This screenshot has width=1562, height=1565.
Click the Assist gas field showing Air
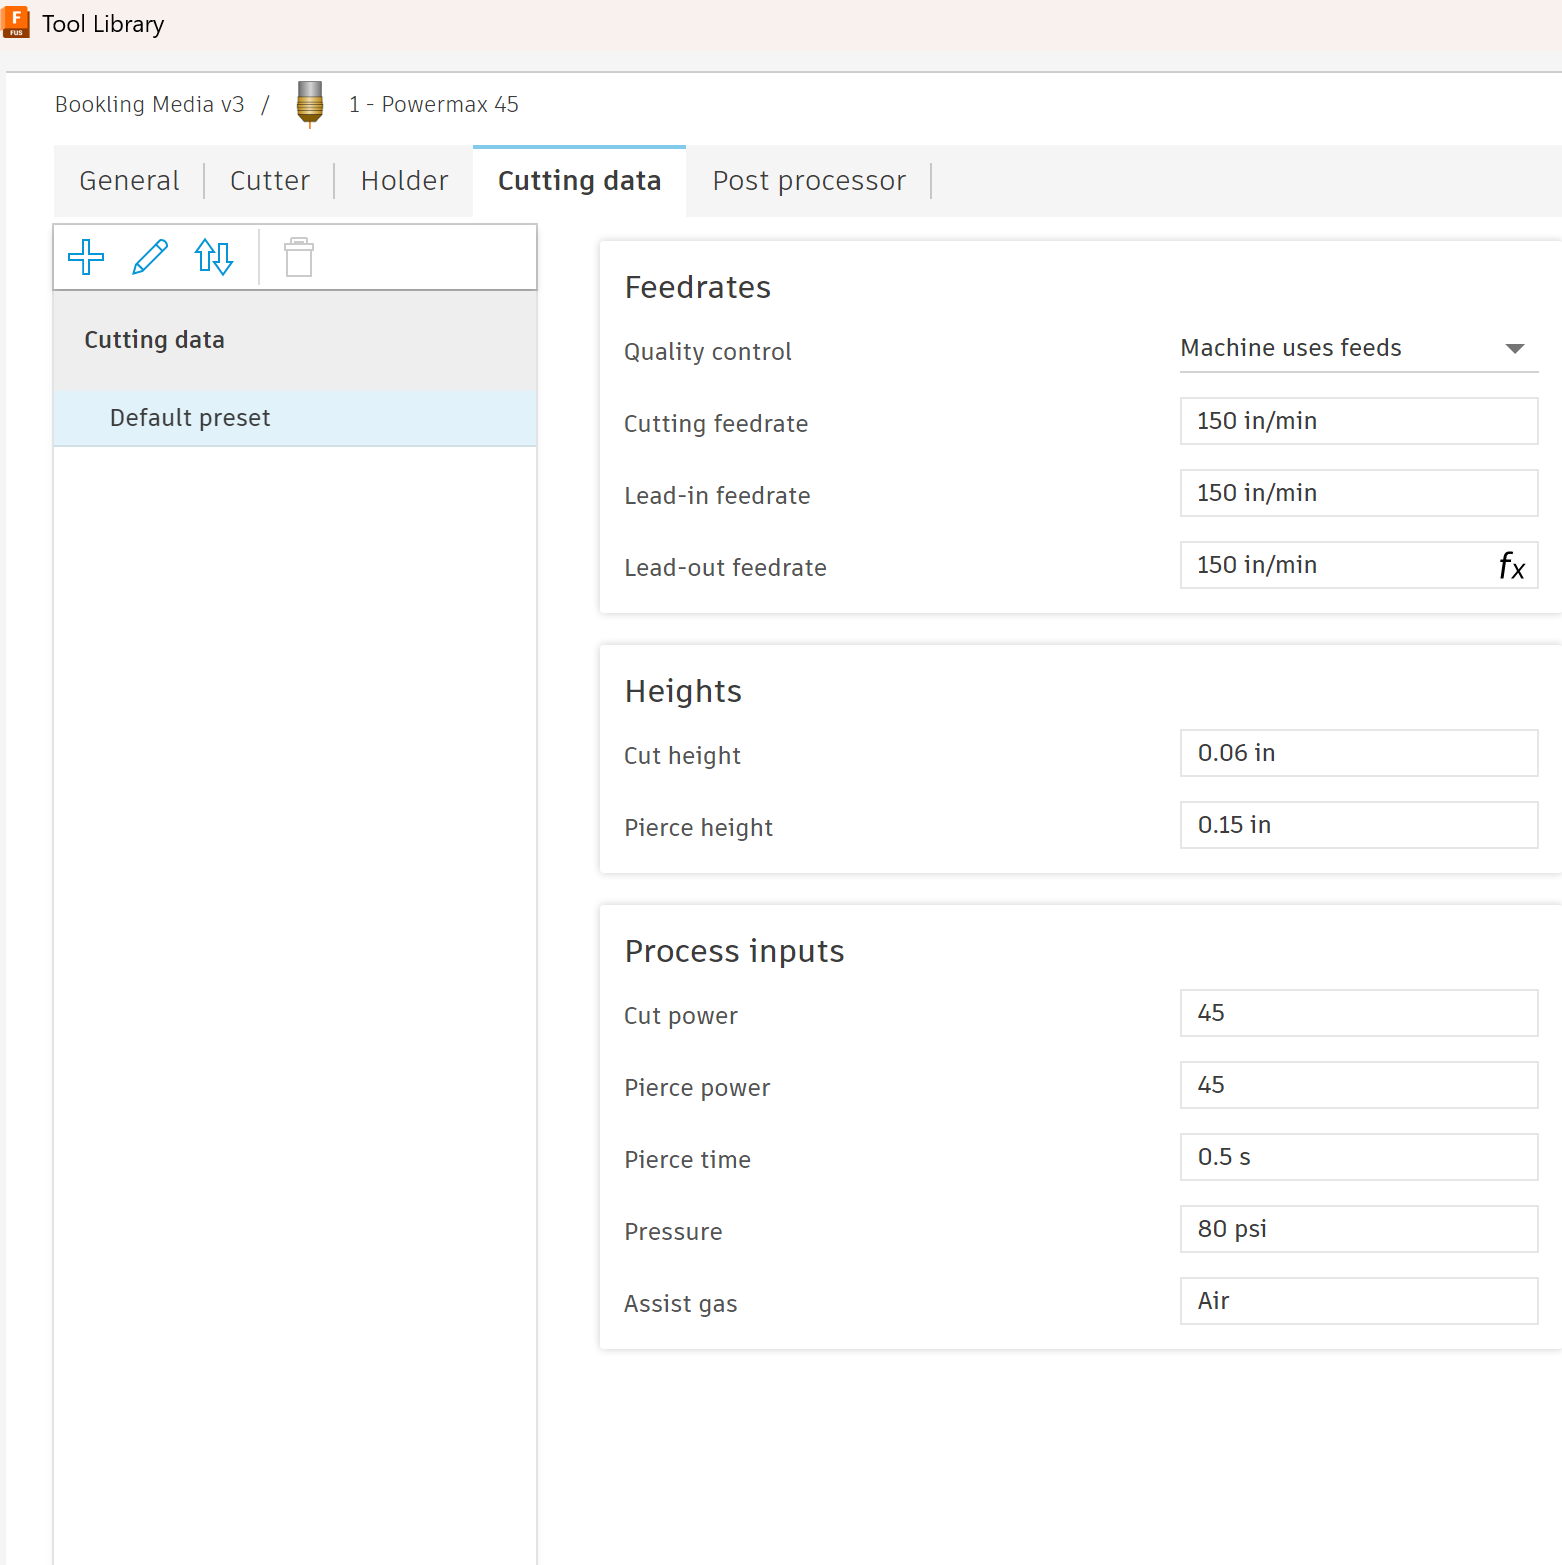(x=1358, y=1301)
